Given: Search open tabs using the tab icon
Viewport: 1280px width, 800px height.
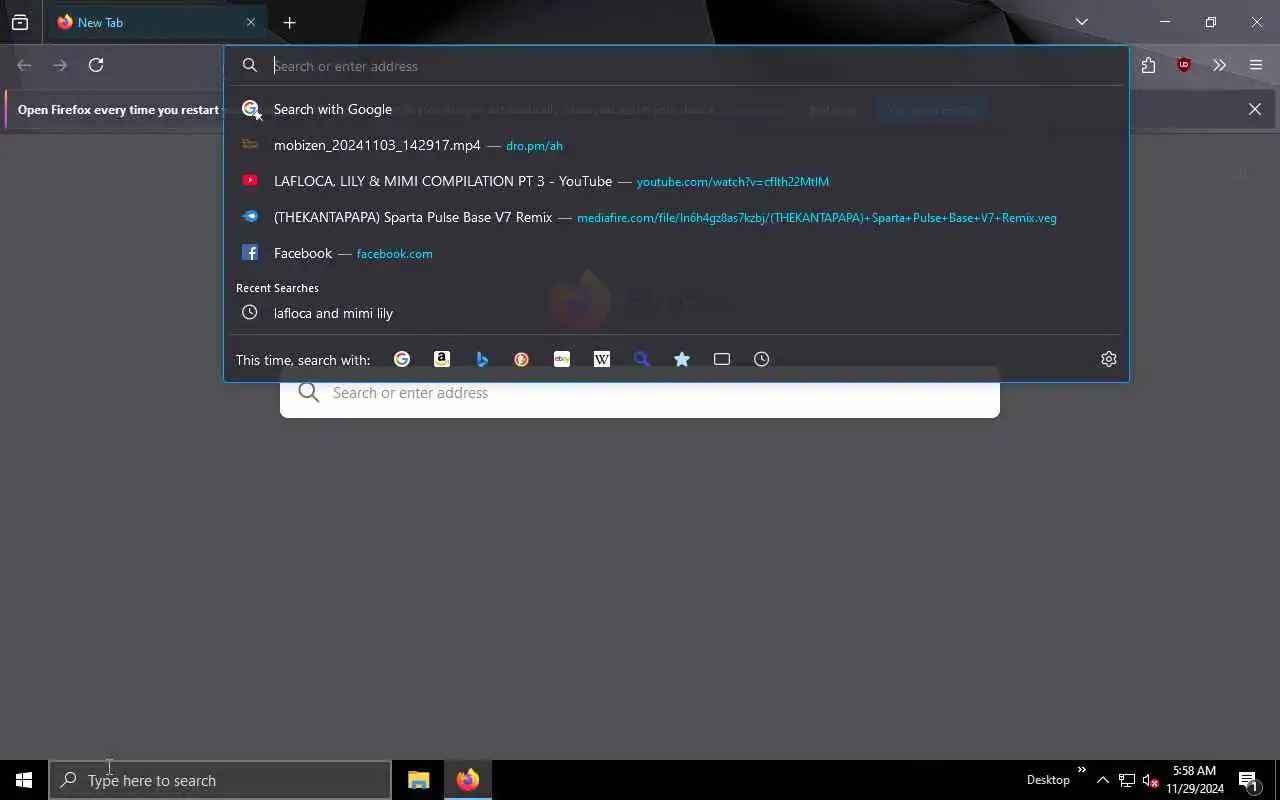Looking at the screenshot, I should click(x=722, y=359).
